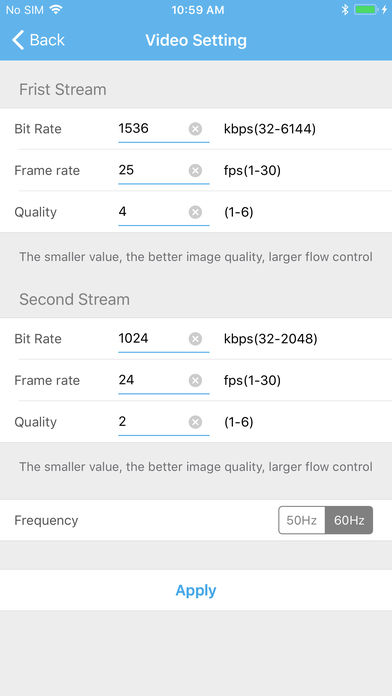Tap the back chevron arrow
Image resolution: width=392 pixels, height=696 pixels.
coord(18,40)
